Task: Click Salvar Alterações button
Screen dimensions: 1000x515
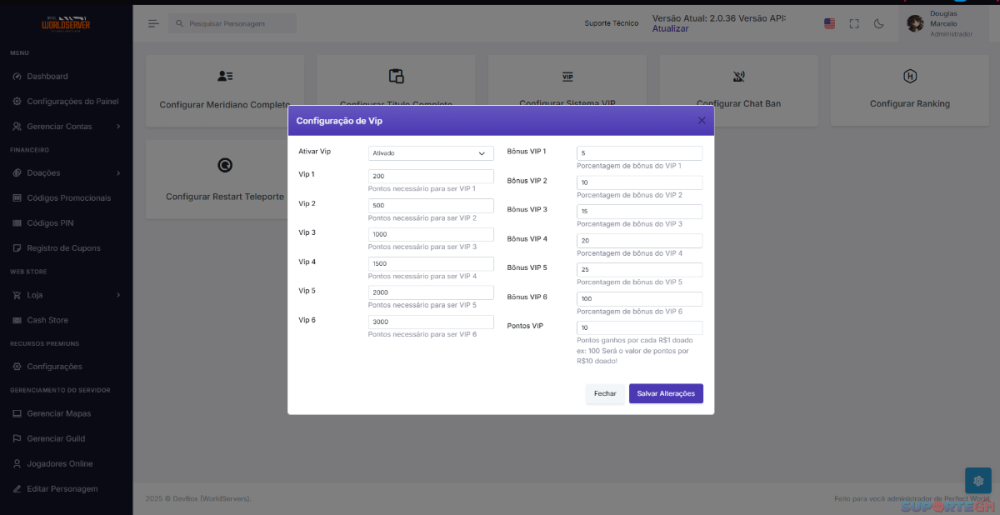Action: pyautogui.click(x=665, y=394)
